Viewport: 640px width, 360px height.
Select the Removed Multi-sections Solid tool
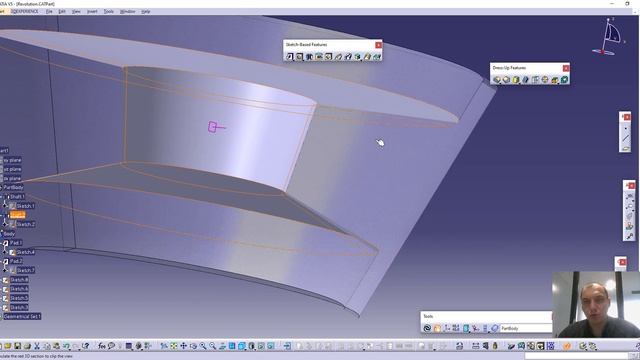pyautogui.click(x=377, y=57)
